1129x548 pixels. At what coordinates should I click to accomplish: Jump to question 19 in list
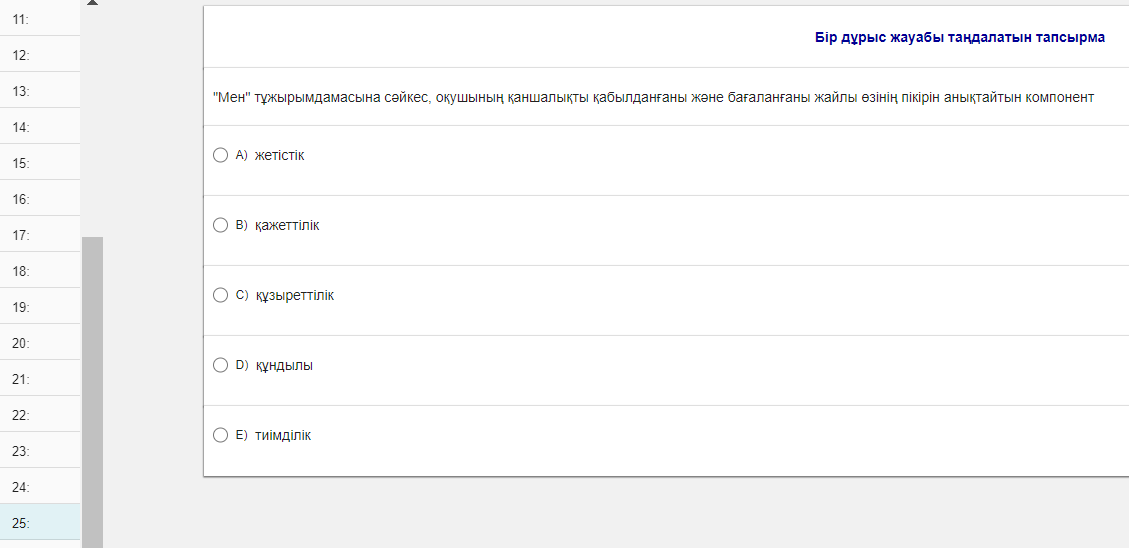(x=40, y=307)
